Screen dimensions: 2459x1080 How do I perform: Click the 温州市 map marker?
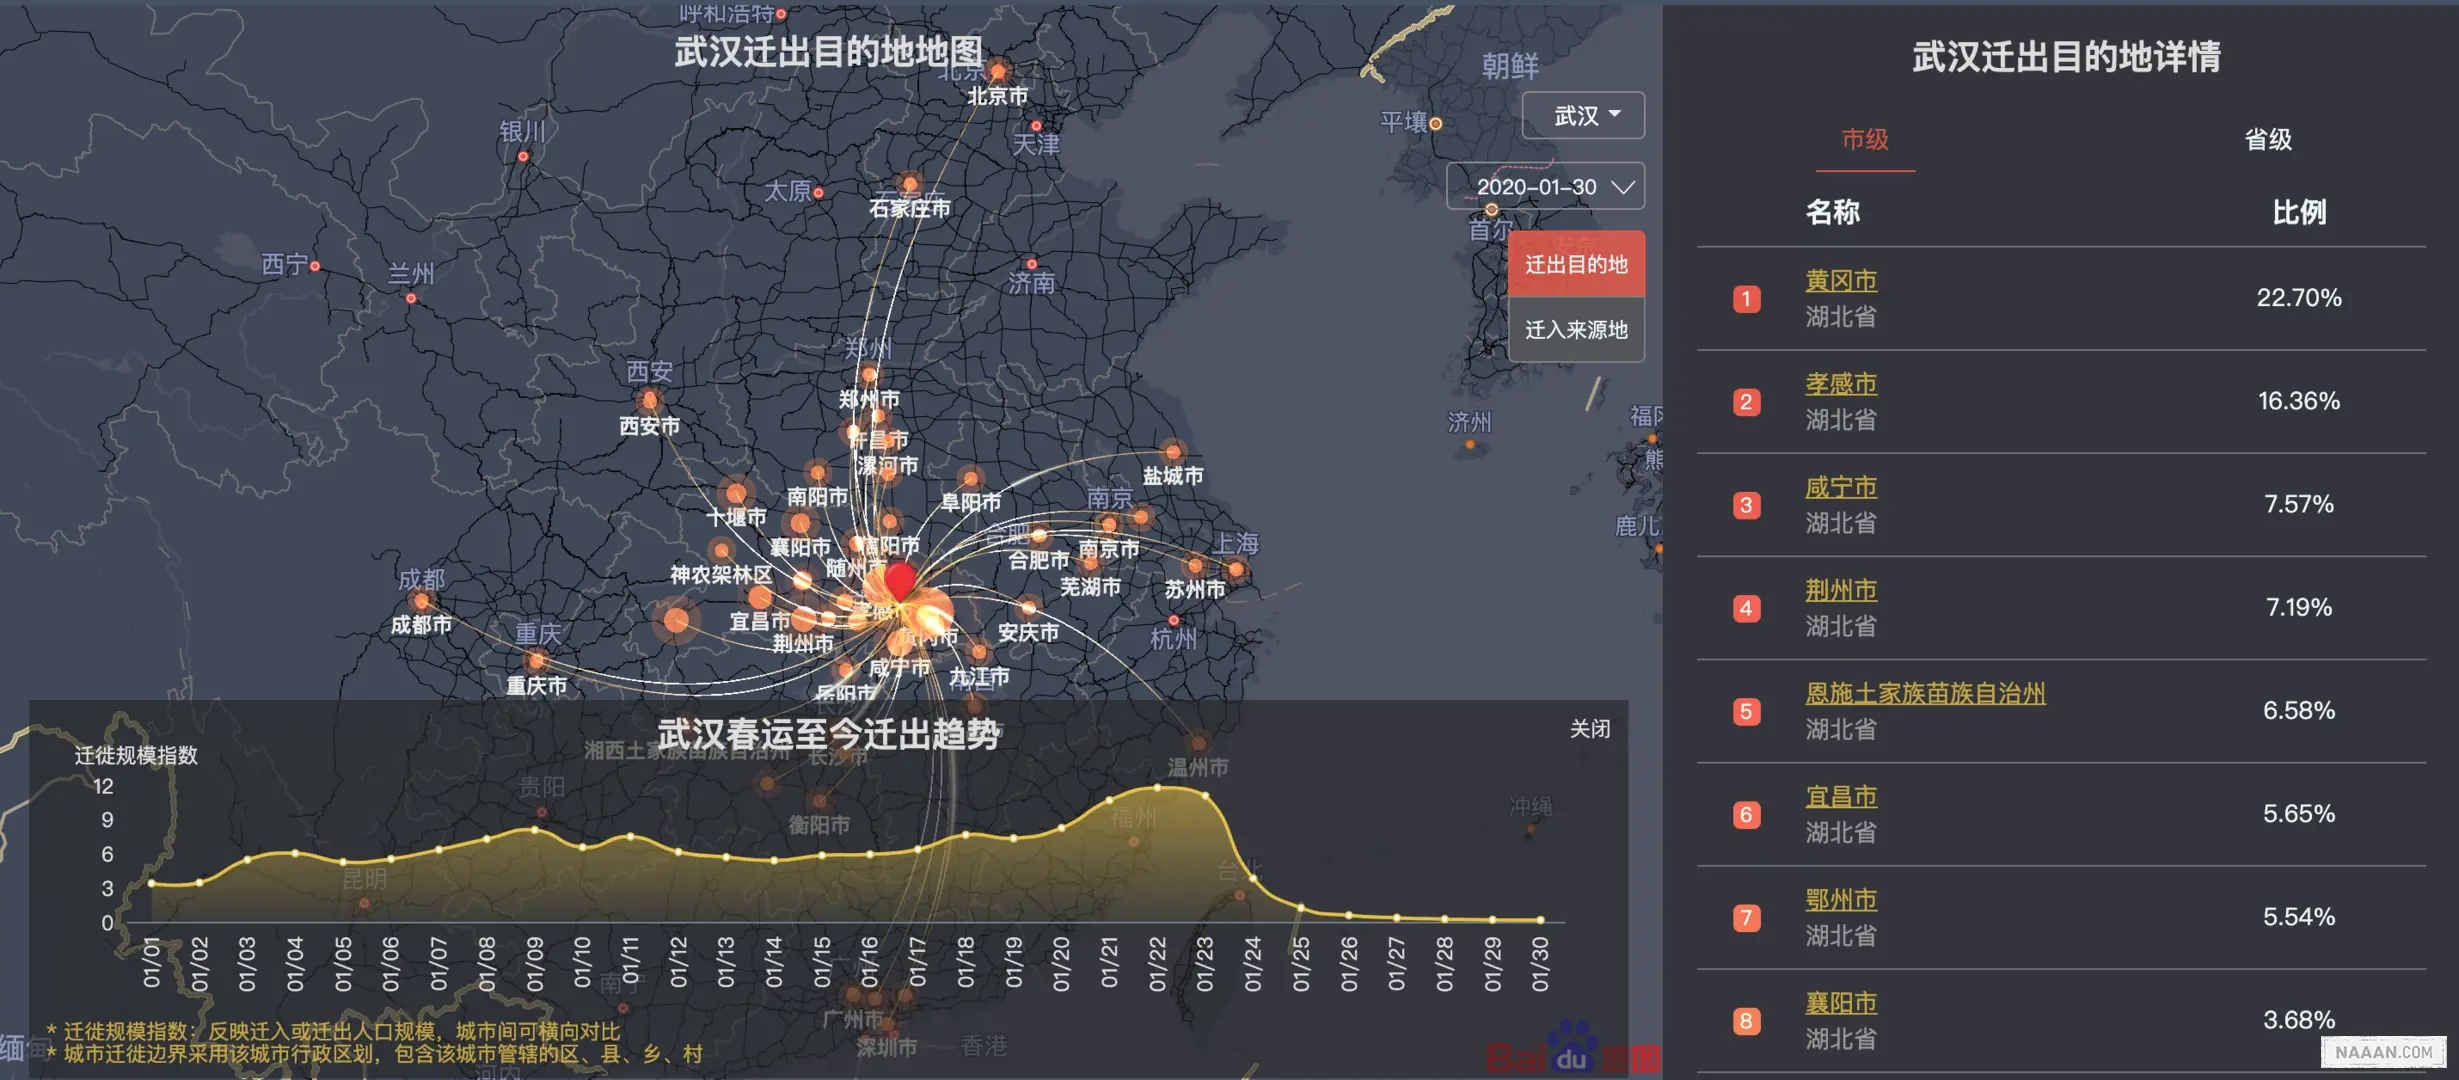coord(1198,743)
